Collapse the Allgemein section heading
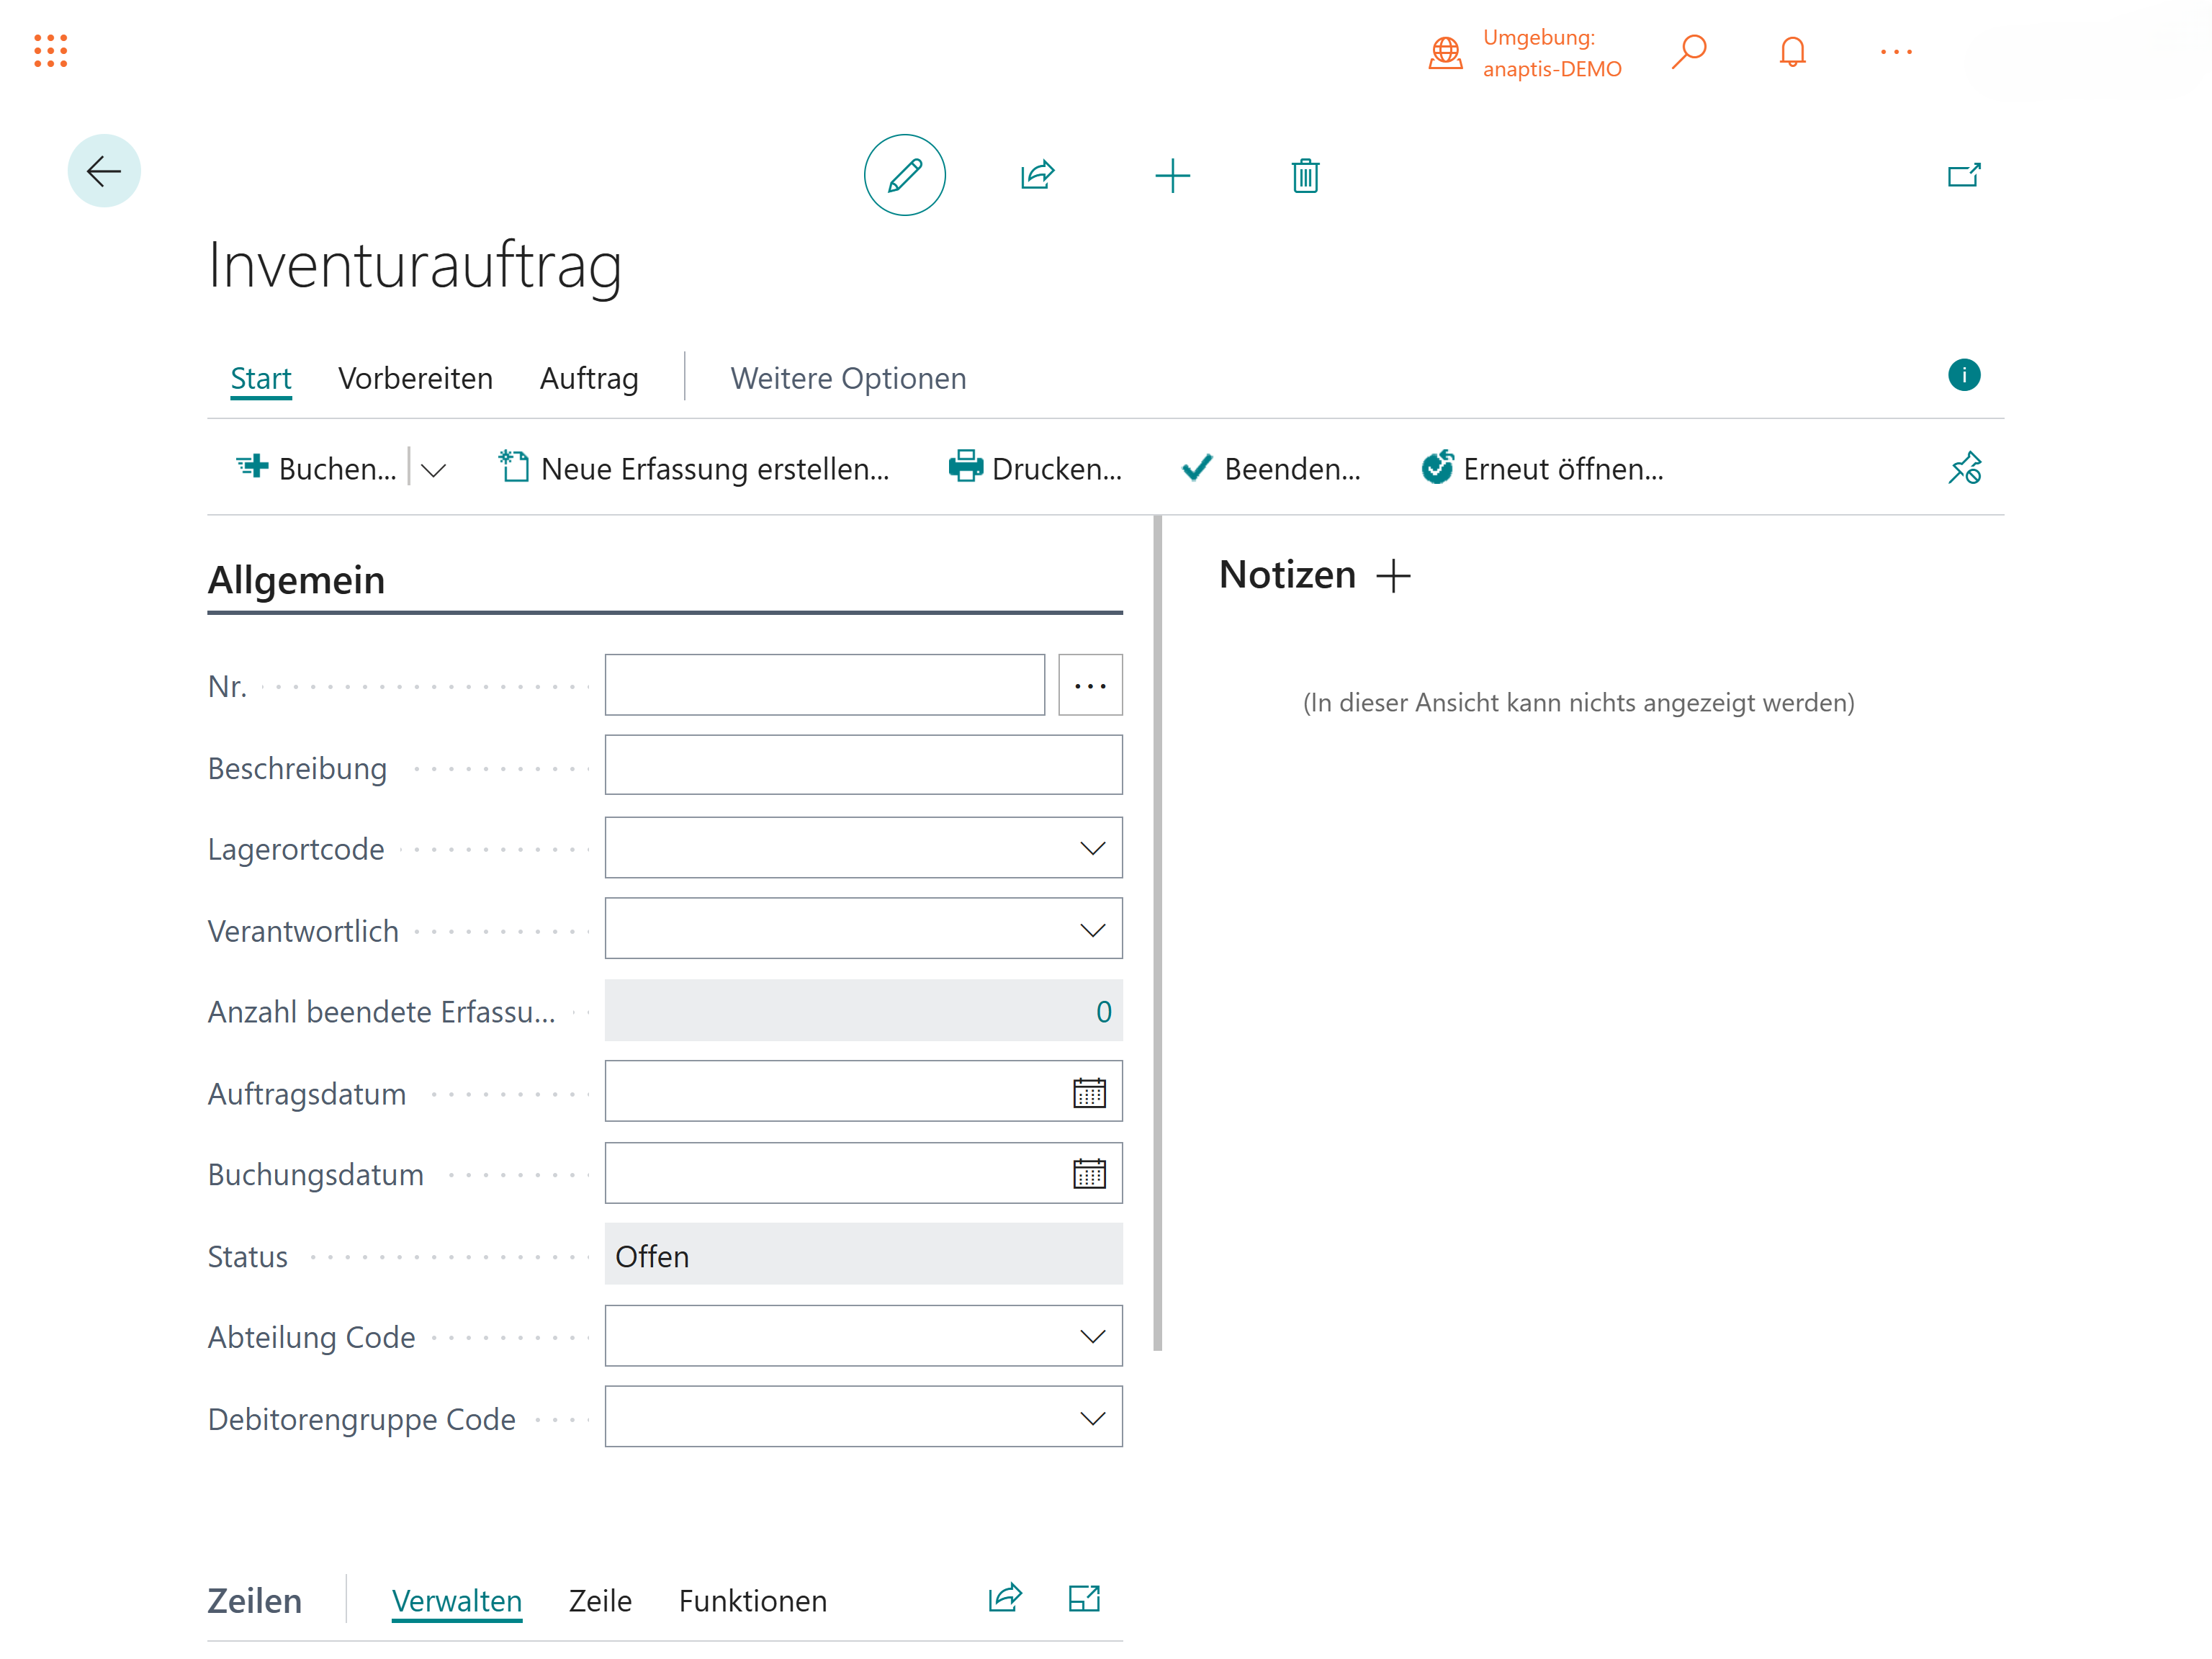 coord(296,580)
